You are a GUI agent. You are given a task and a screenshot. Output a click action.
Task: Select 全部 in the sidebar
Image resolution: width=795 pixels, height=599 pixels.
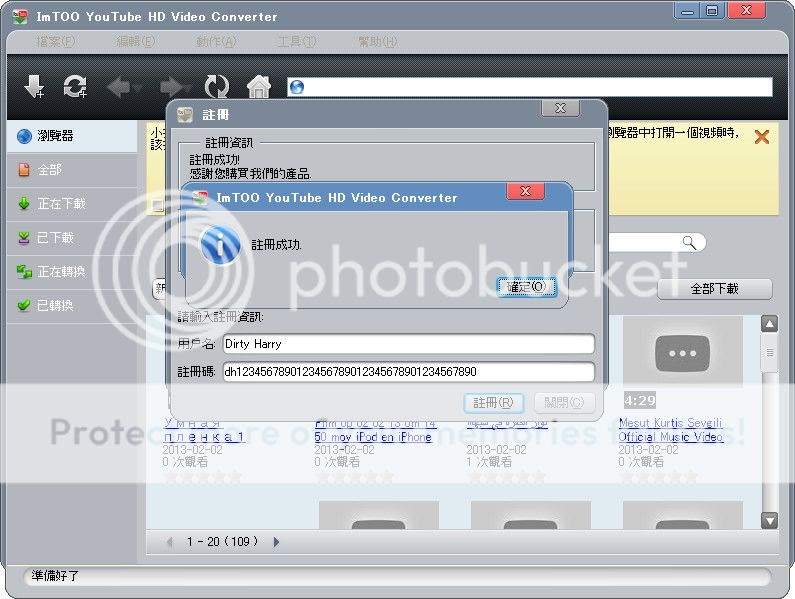[x=72, y=170]
